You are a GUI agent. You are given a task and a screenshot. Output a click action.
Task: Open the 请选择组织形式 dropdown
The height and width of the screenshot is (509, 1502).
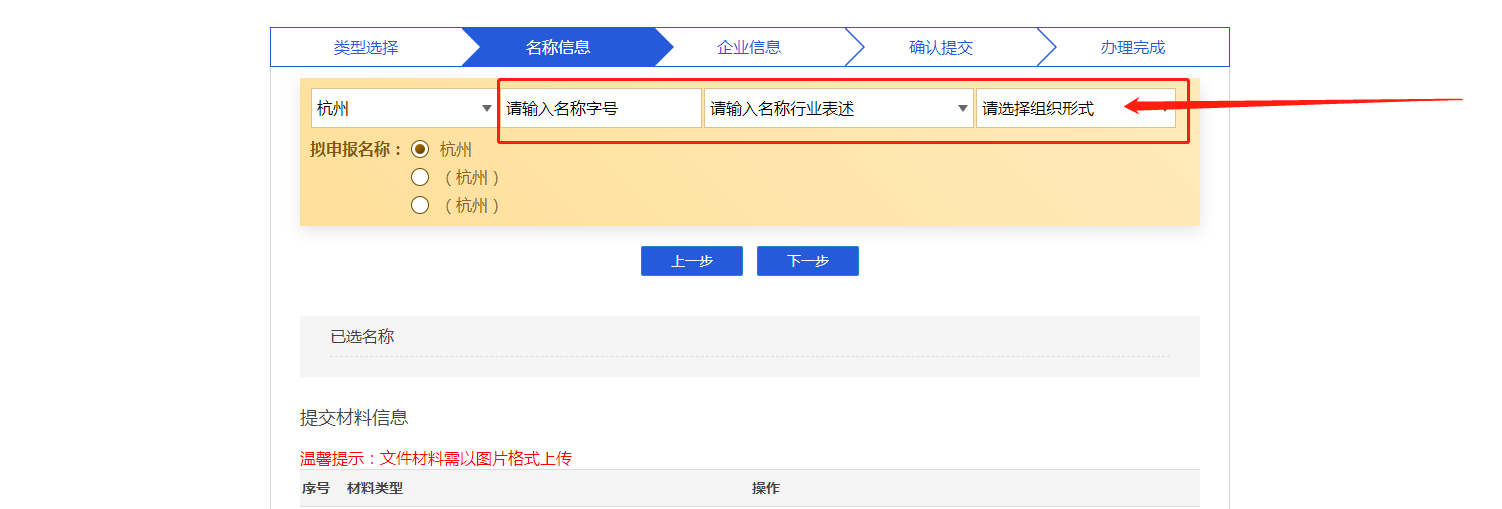pyautogui.click(x=1075, y=109)
